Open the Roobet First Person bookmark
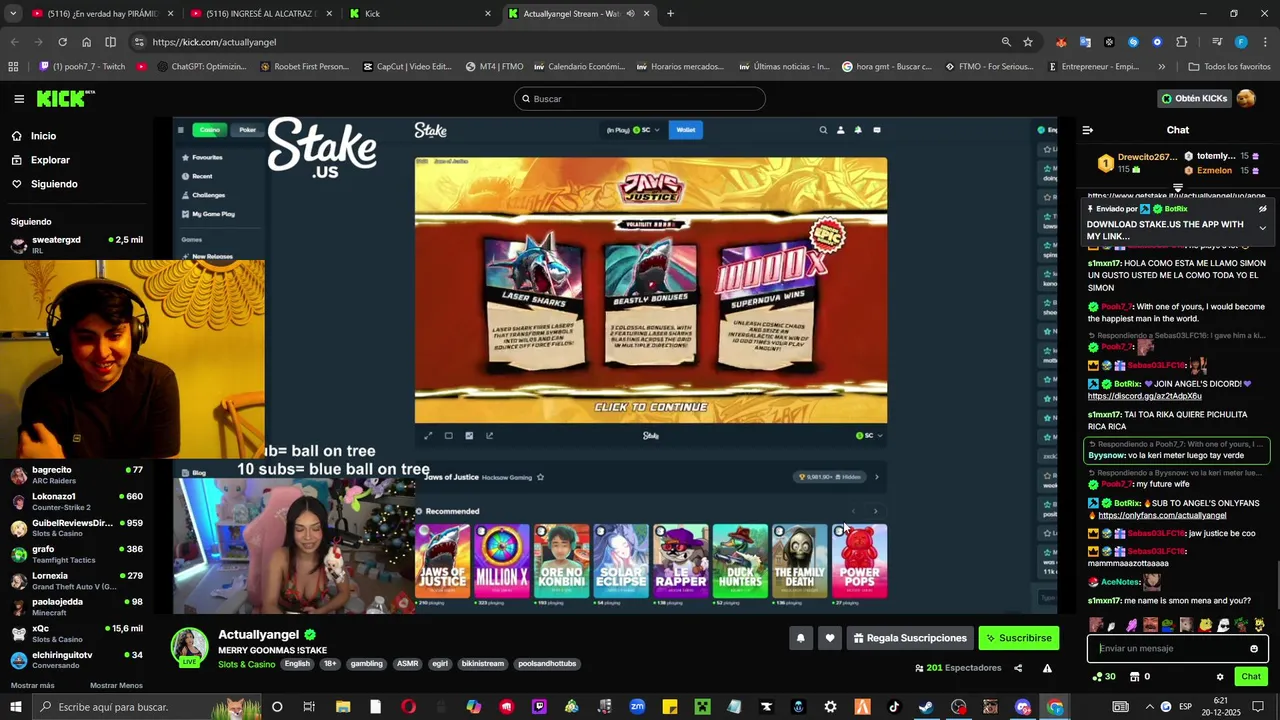 click(304, 67)
